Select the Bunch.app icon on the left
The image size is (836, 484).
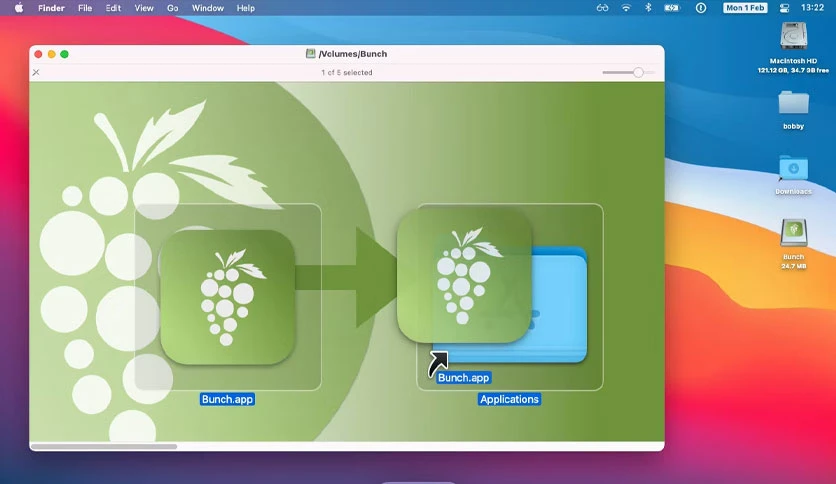[x=228, y=297]
